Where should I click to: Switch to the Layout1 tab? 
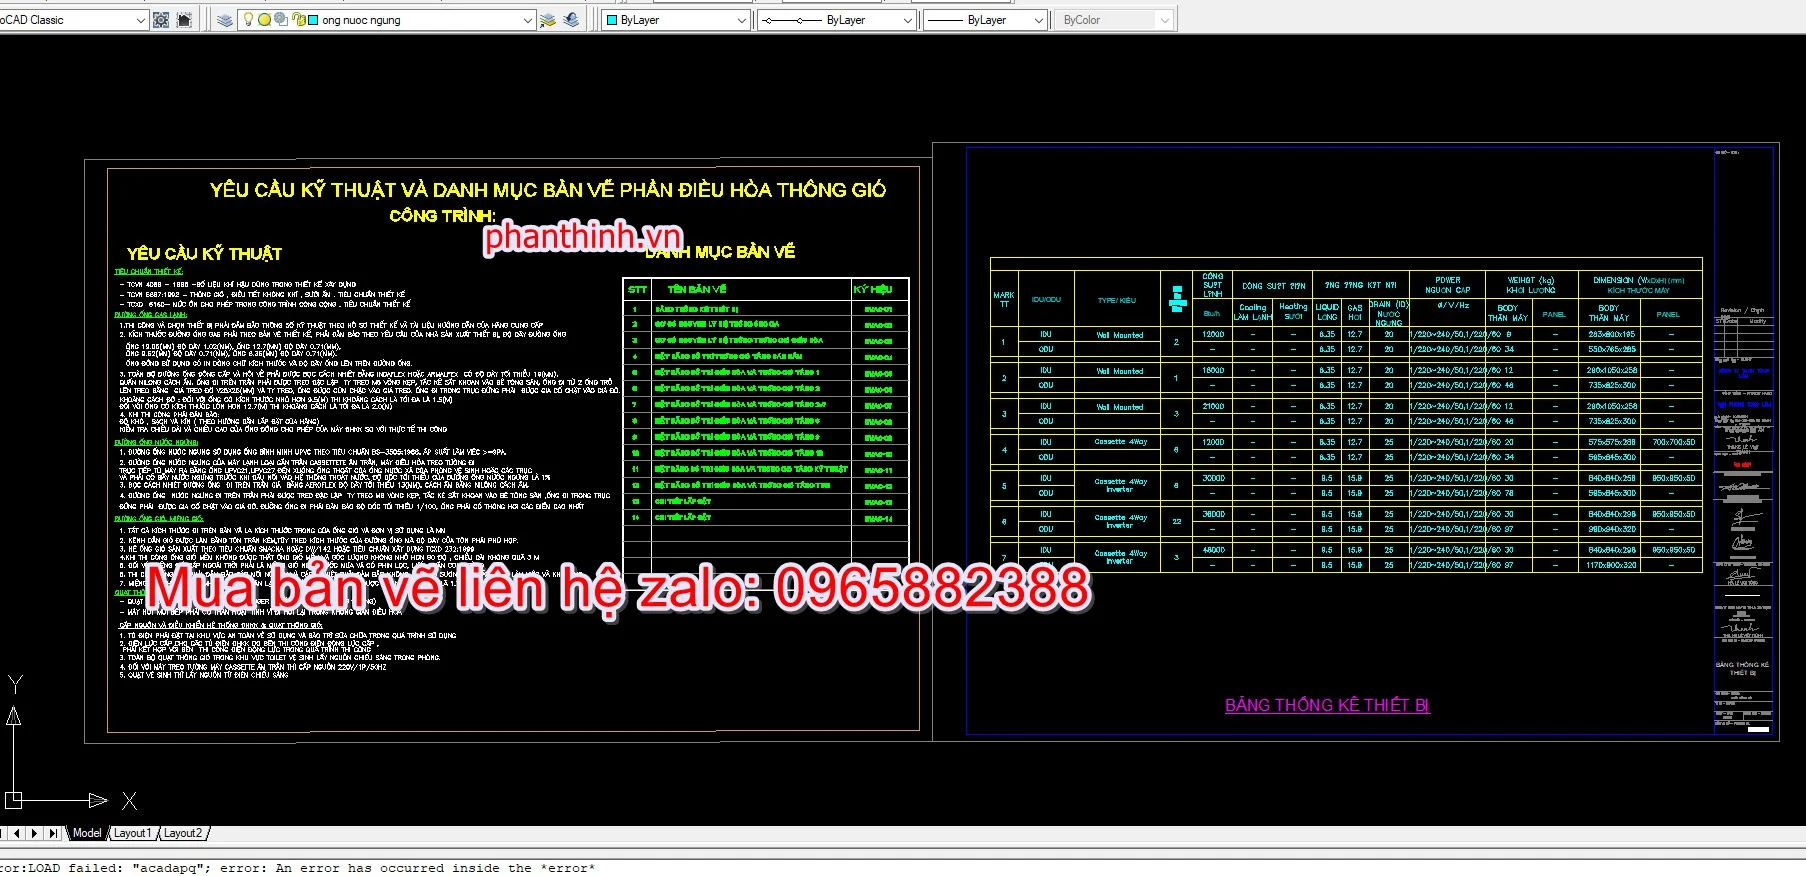pos(133,833)
